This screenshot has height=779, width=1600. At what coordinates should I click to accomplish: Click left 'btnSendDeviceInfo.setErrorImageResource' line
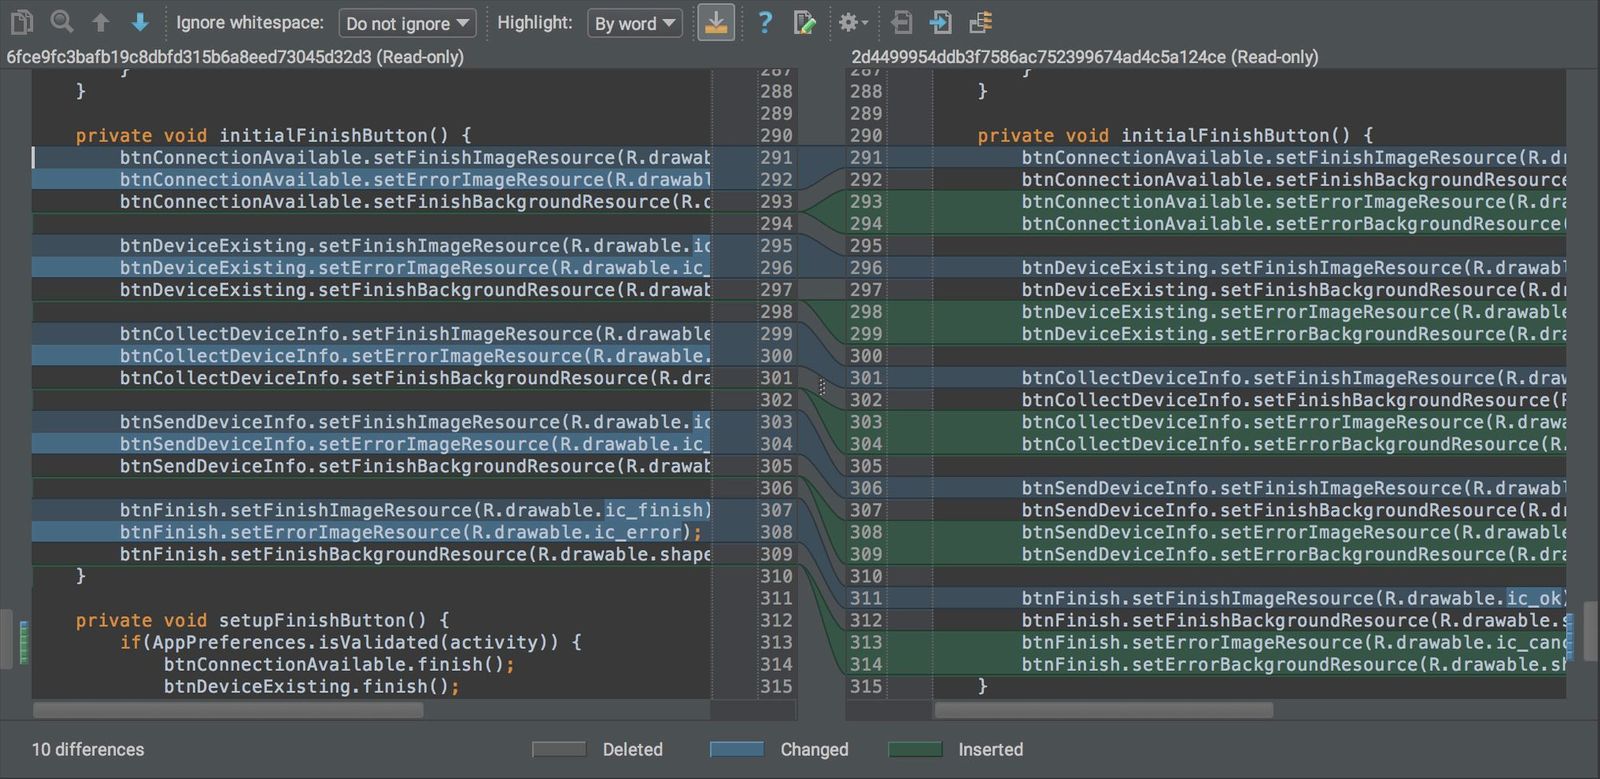(x=415, y=444)
